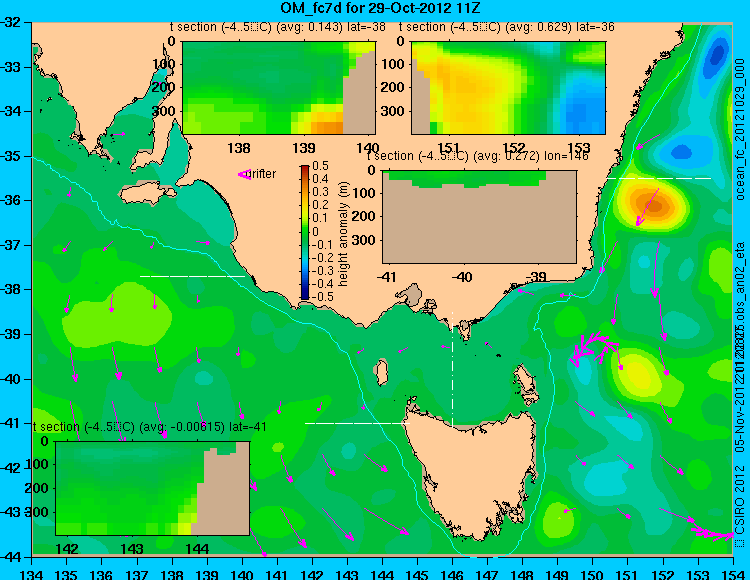Click the 0.5 value on the colorbar
The image size is (750, 580).
tap(320, 166)
